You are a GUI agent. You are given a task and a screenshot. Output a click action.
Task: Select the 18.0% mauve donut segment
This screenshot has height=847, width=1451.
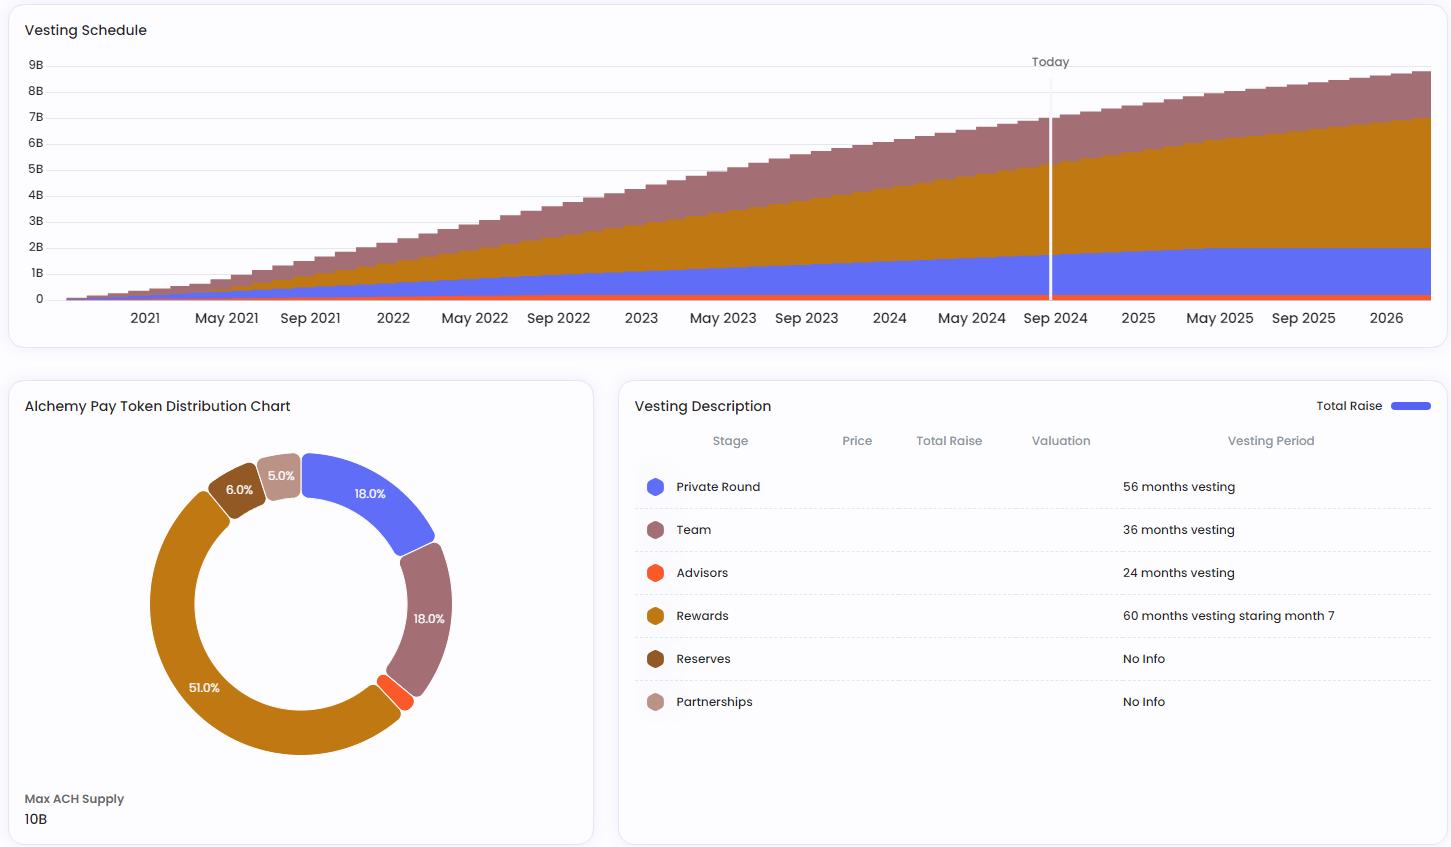coord(428,619)
